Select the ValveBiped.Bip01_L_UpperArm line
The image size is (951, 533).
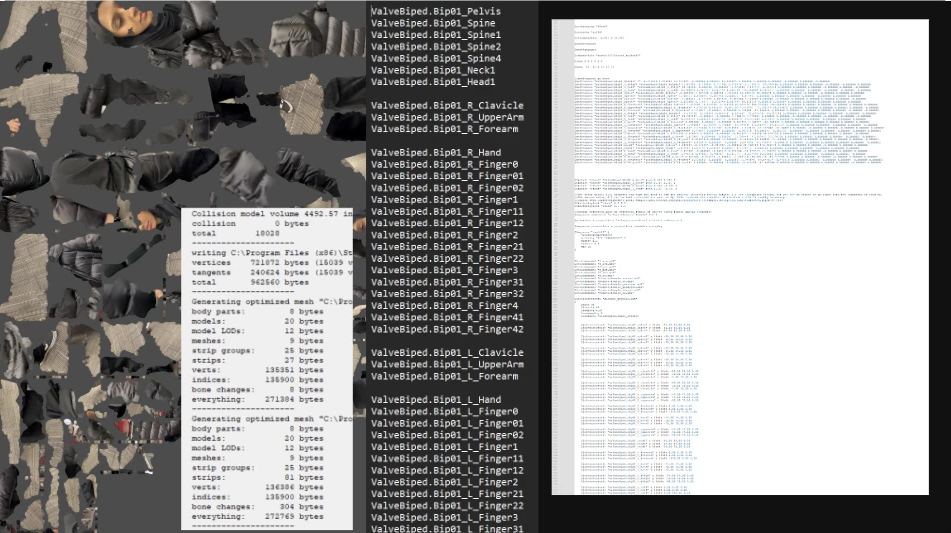[448, 364]
